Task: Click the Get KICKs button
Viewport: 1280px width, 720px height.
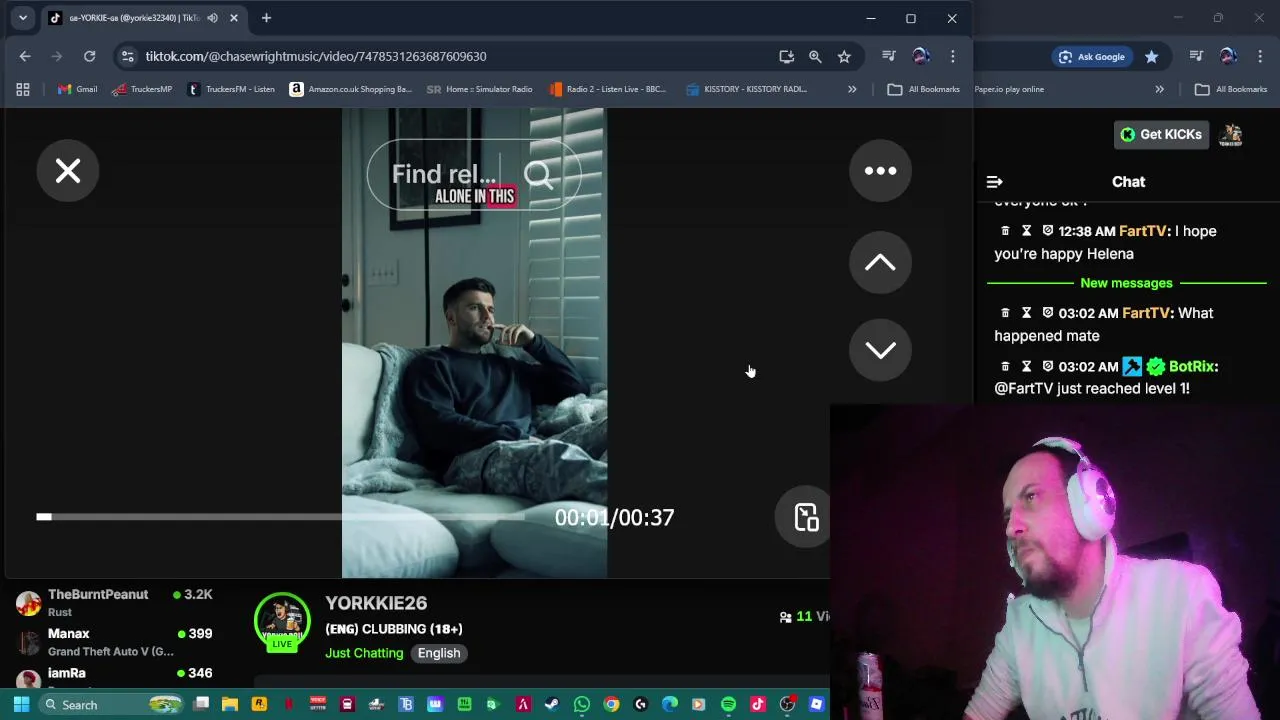Action: click(x=1161, y=135)
